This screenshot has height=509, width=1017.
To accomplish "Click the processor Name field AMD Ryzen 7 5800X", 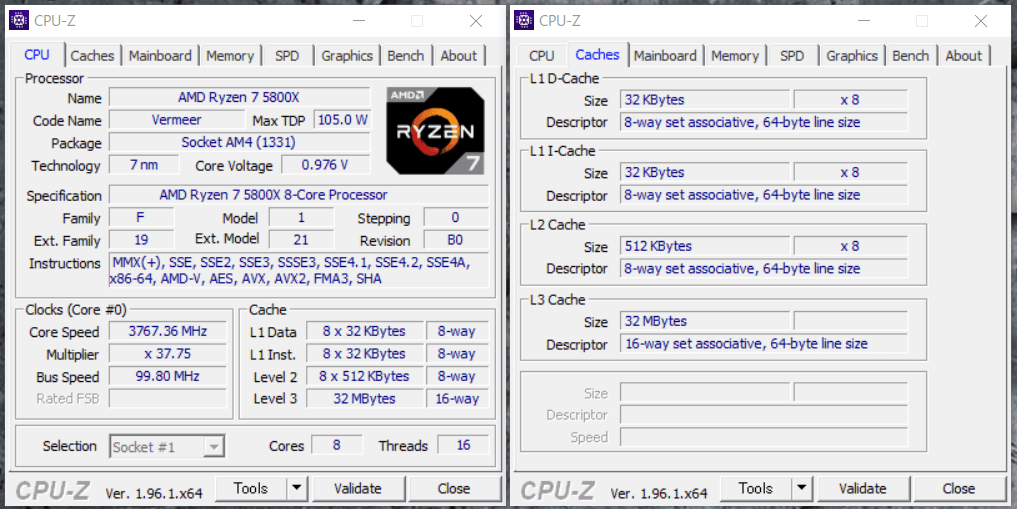I will pyautogui.click(x=239, y=97).
